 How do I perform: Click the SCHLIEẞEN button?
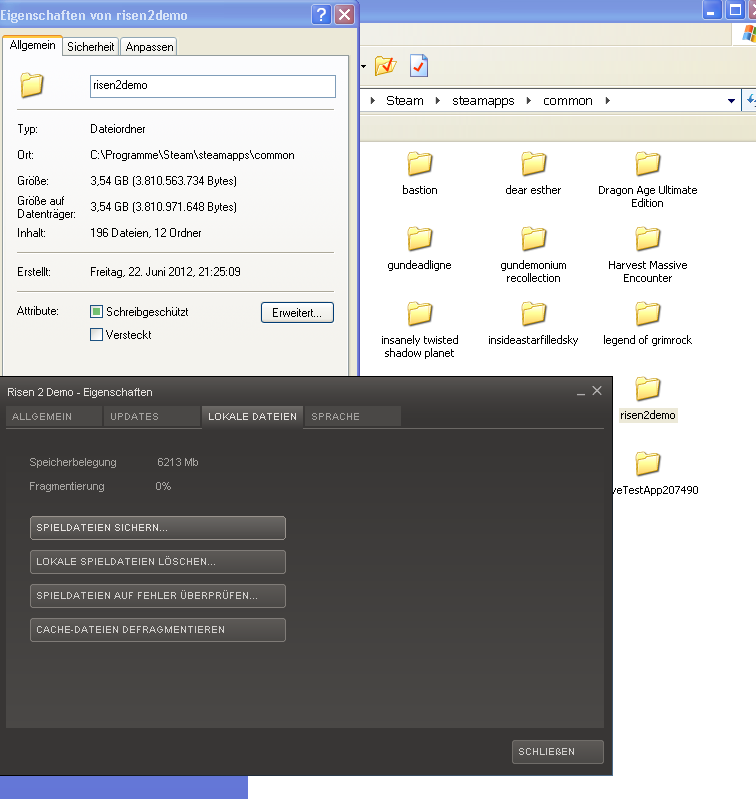(558, 752)
